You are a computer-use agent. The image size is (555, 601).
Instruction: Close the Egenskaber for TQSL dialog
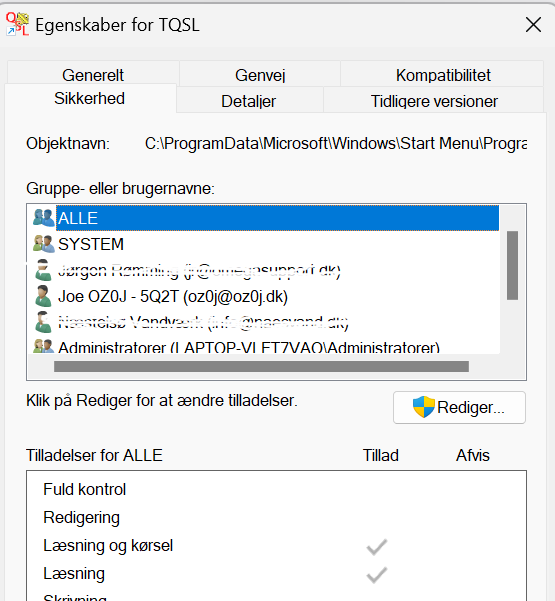533,25
